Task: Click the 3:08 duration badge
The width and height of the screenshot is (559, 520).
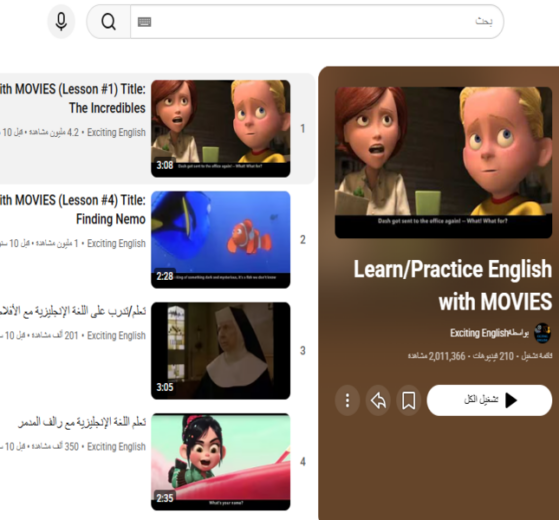Action: tap(165, 165)
